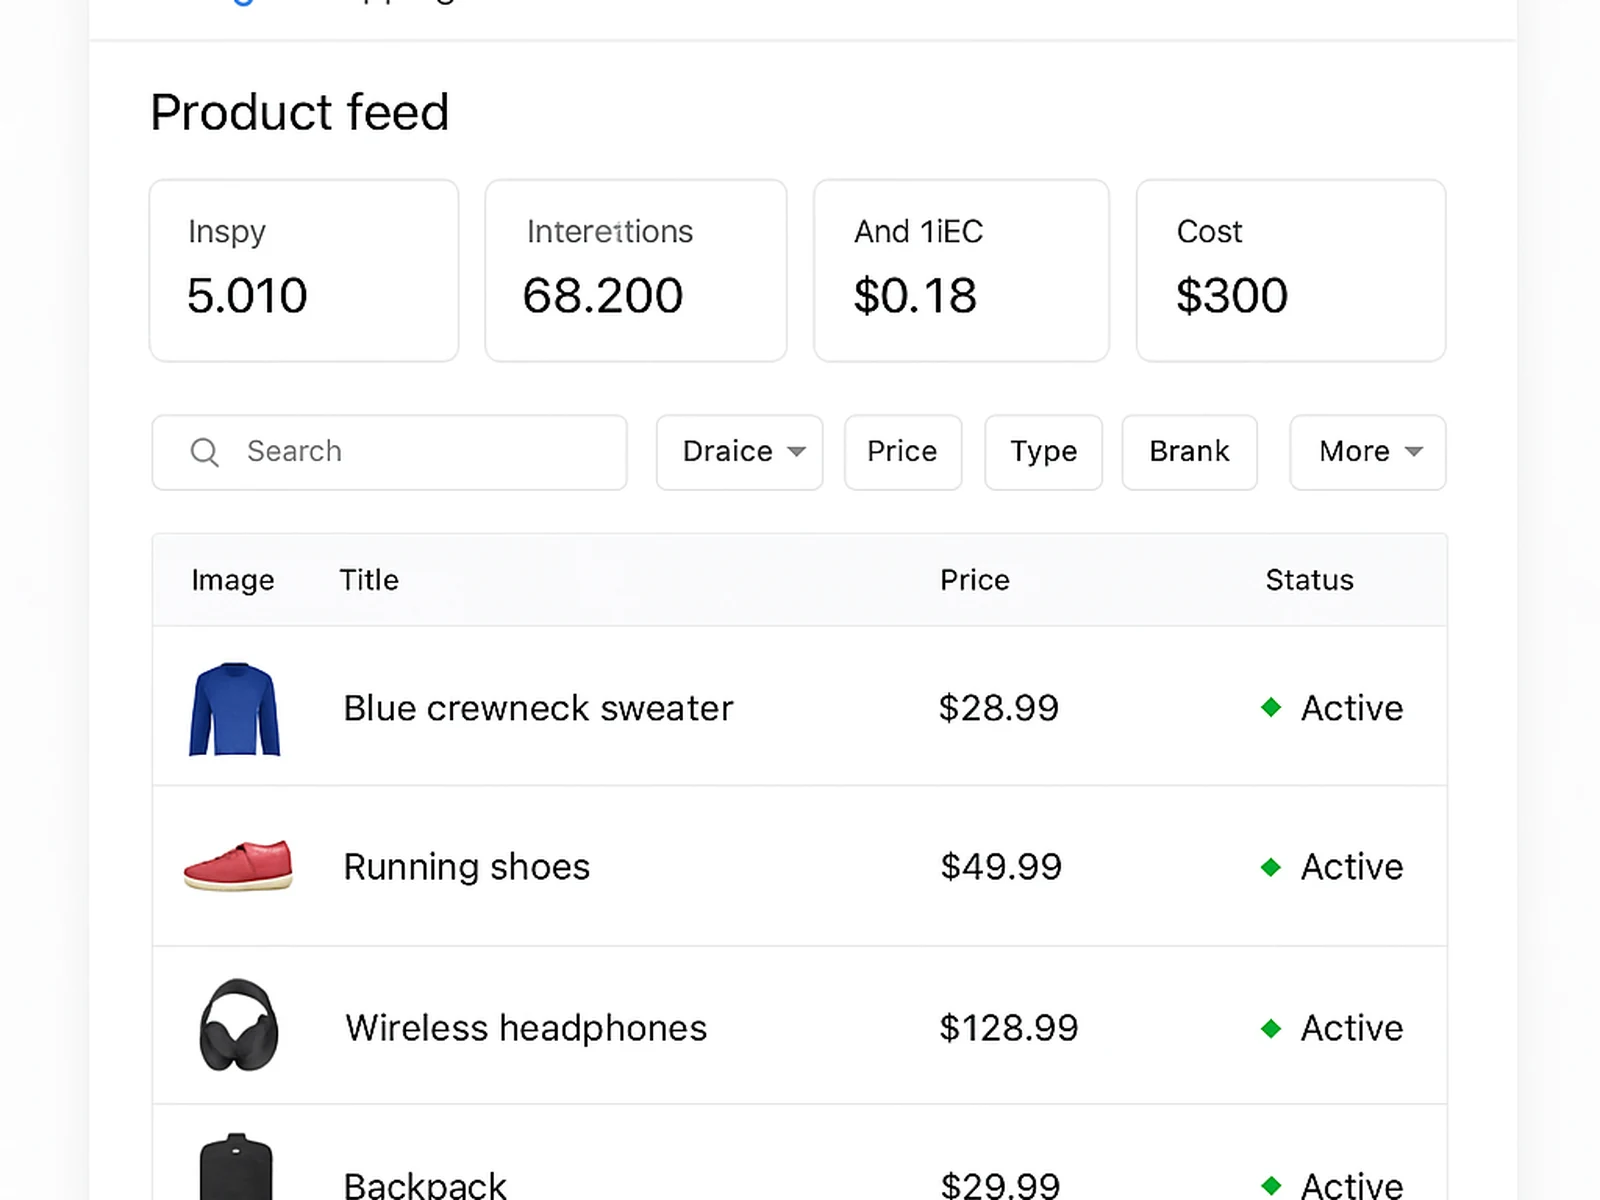
Task: Click the magnifier icon in Search
Action: click(204, 452)
